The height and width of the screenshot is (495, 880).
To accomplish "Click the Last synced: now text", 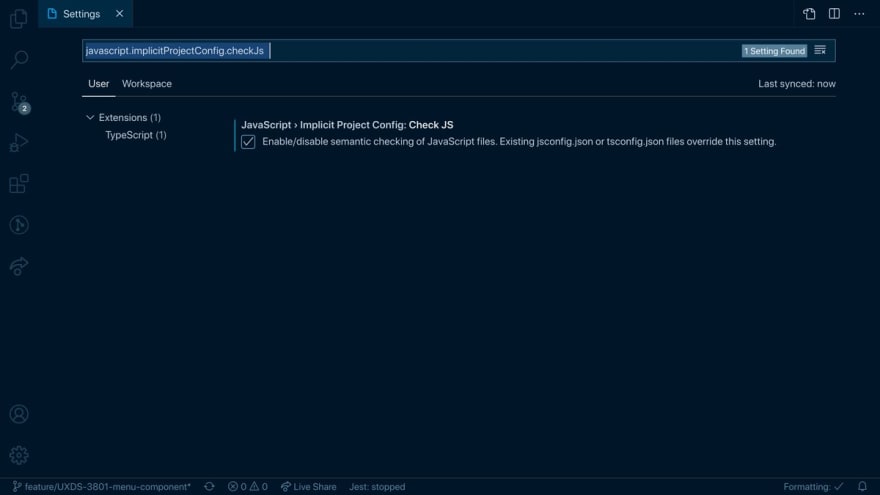I will (796, 84).
